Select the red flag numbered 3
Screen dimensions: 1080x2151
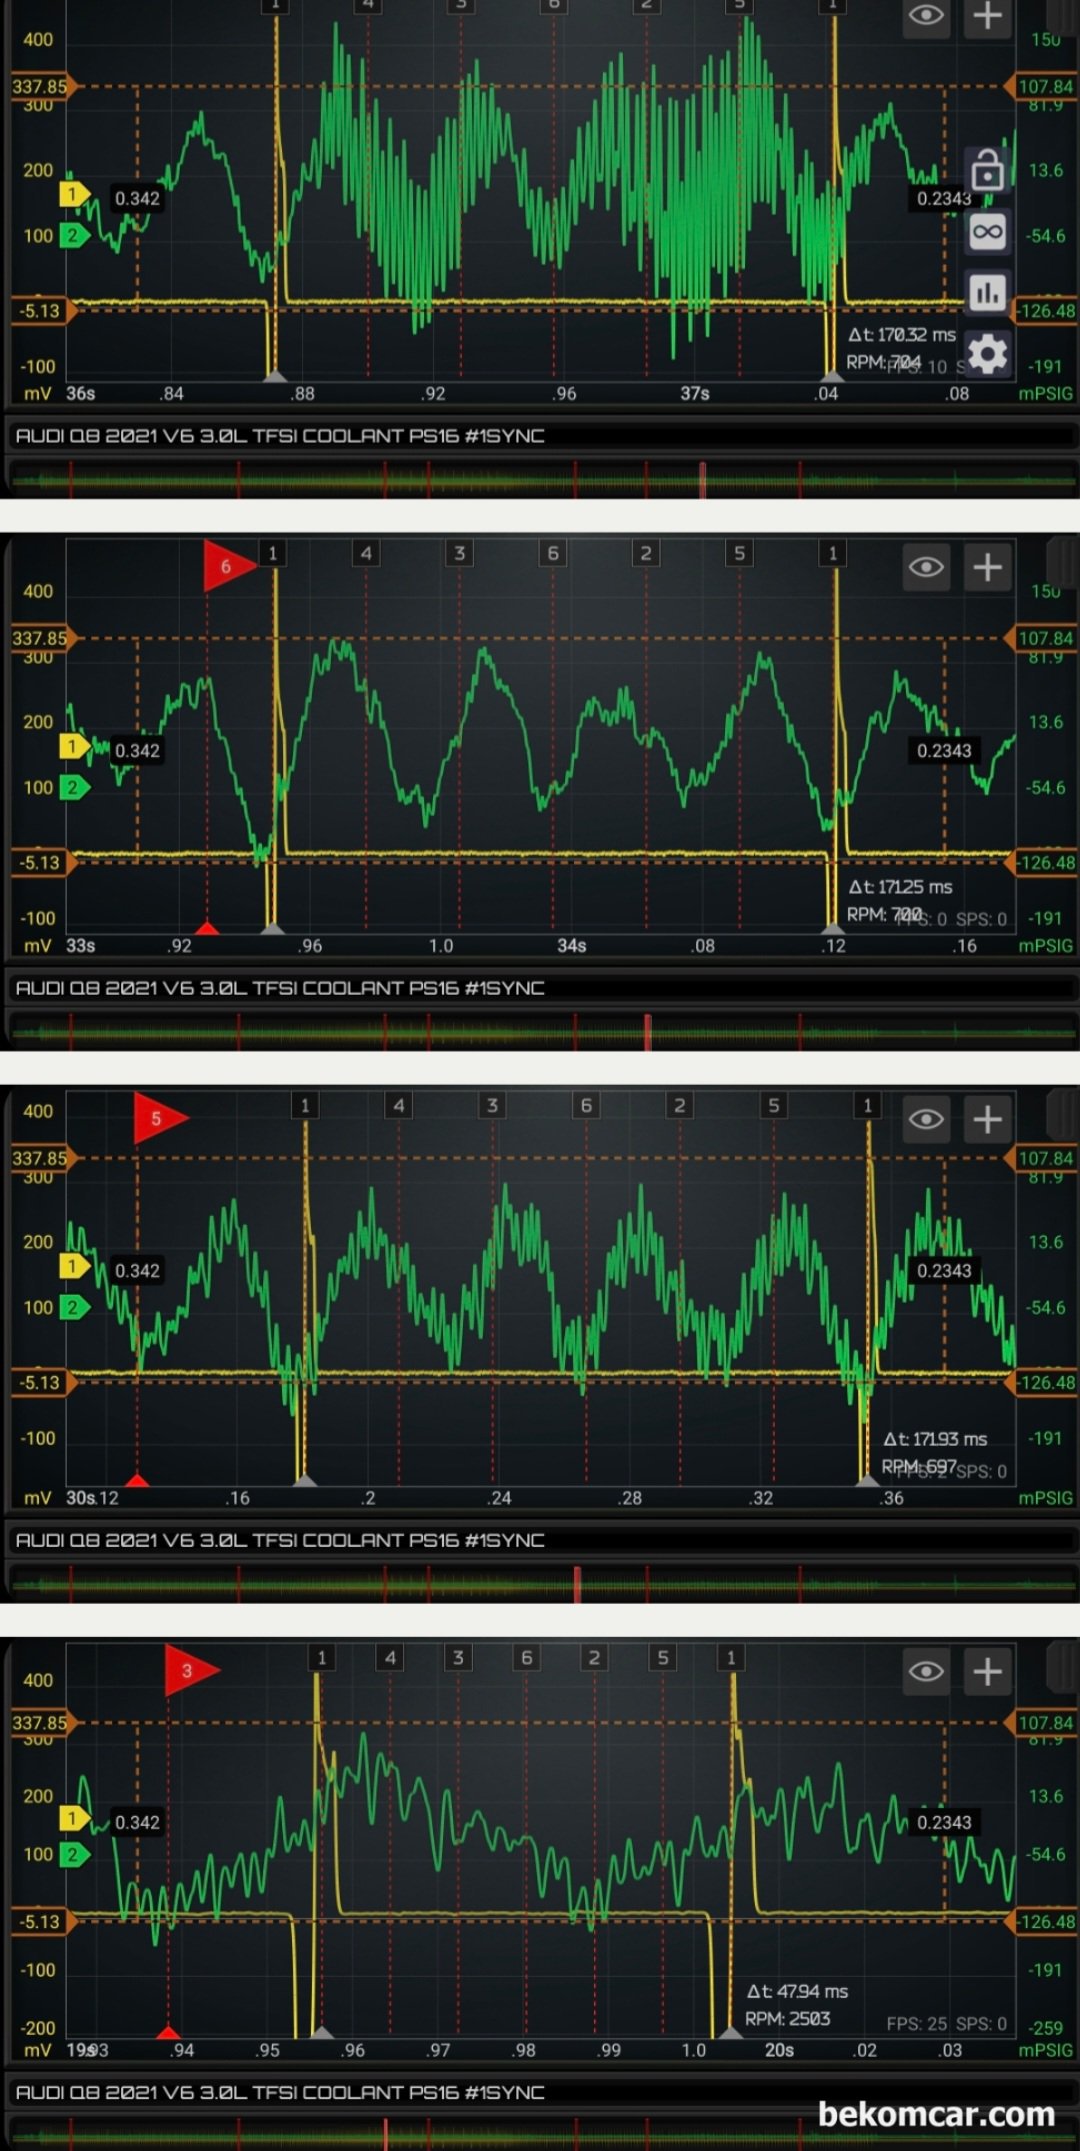pos(190,1670)
